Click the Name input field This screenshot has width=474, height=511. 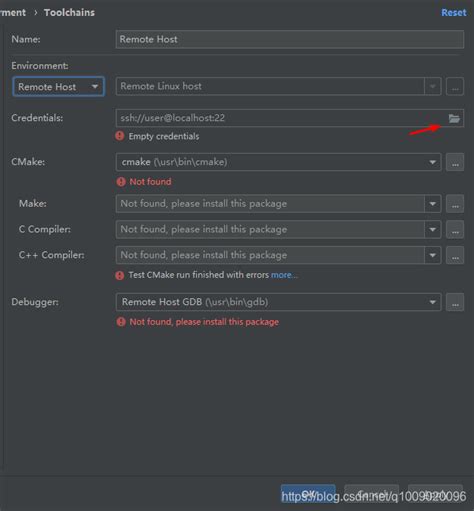pos(290,39)
